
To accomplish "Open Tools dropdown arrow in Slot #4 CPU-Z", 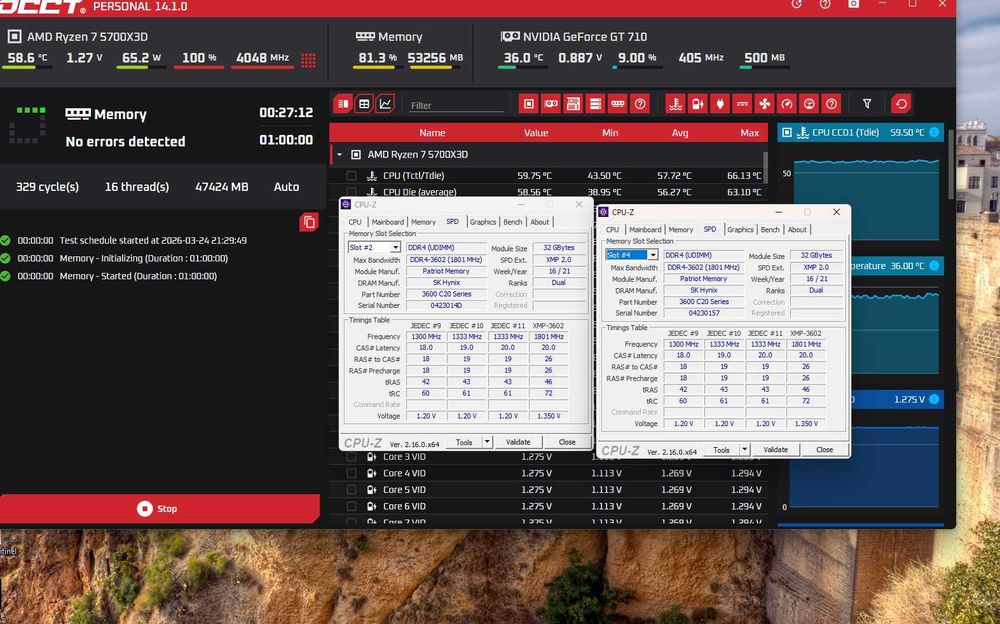I will 744,450.
